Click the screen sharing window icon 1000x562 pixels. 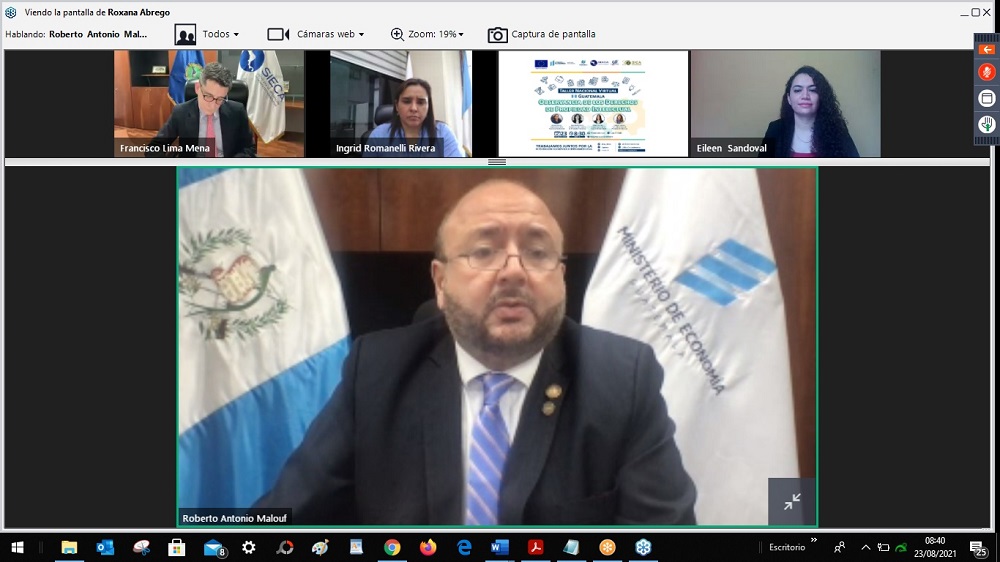pos(986,98)
